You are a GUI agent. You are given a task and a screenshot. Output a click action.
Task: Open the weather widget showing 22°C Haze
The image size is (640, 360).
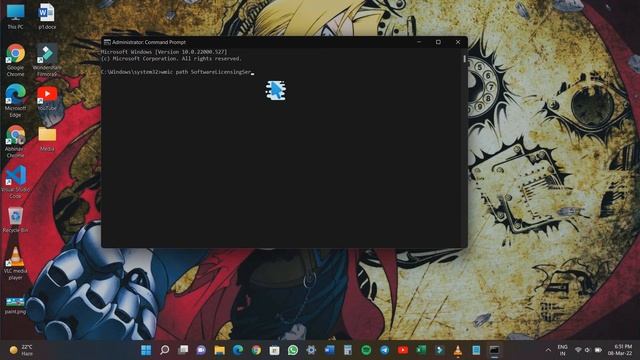click(21, 350)
